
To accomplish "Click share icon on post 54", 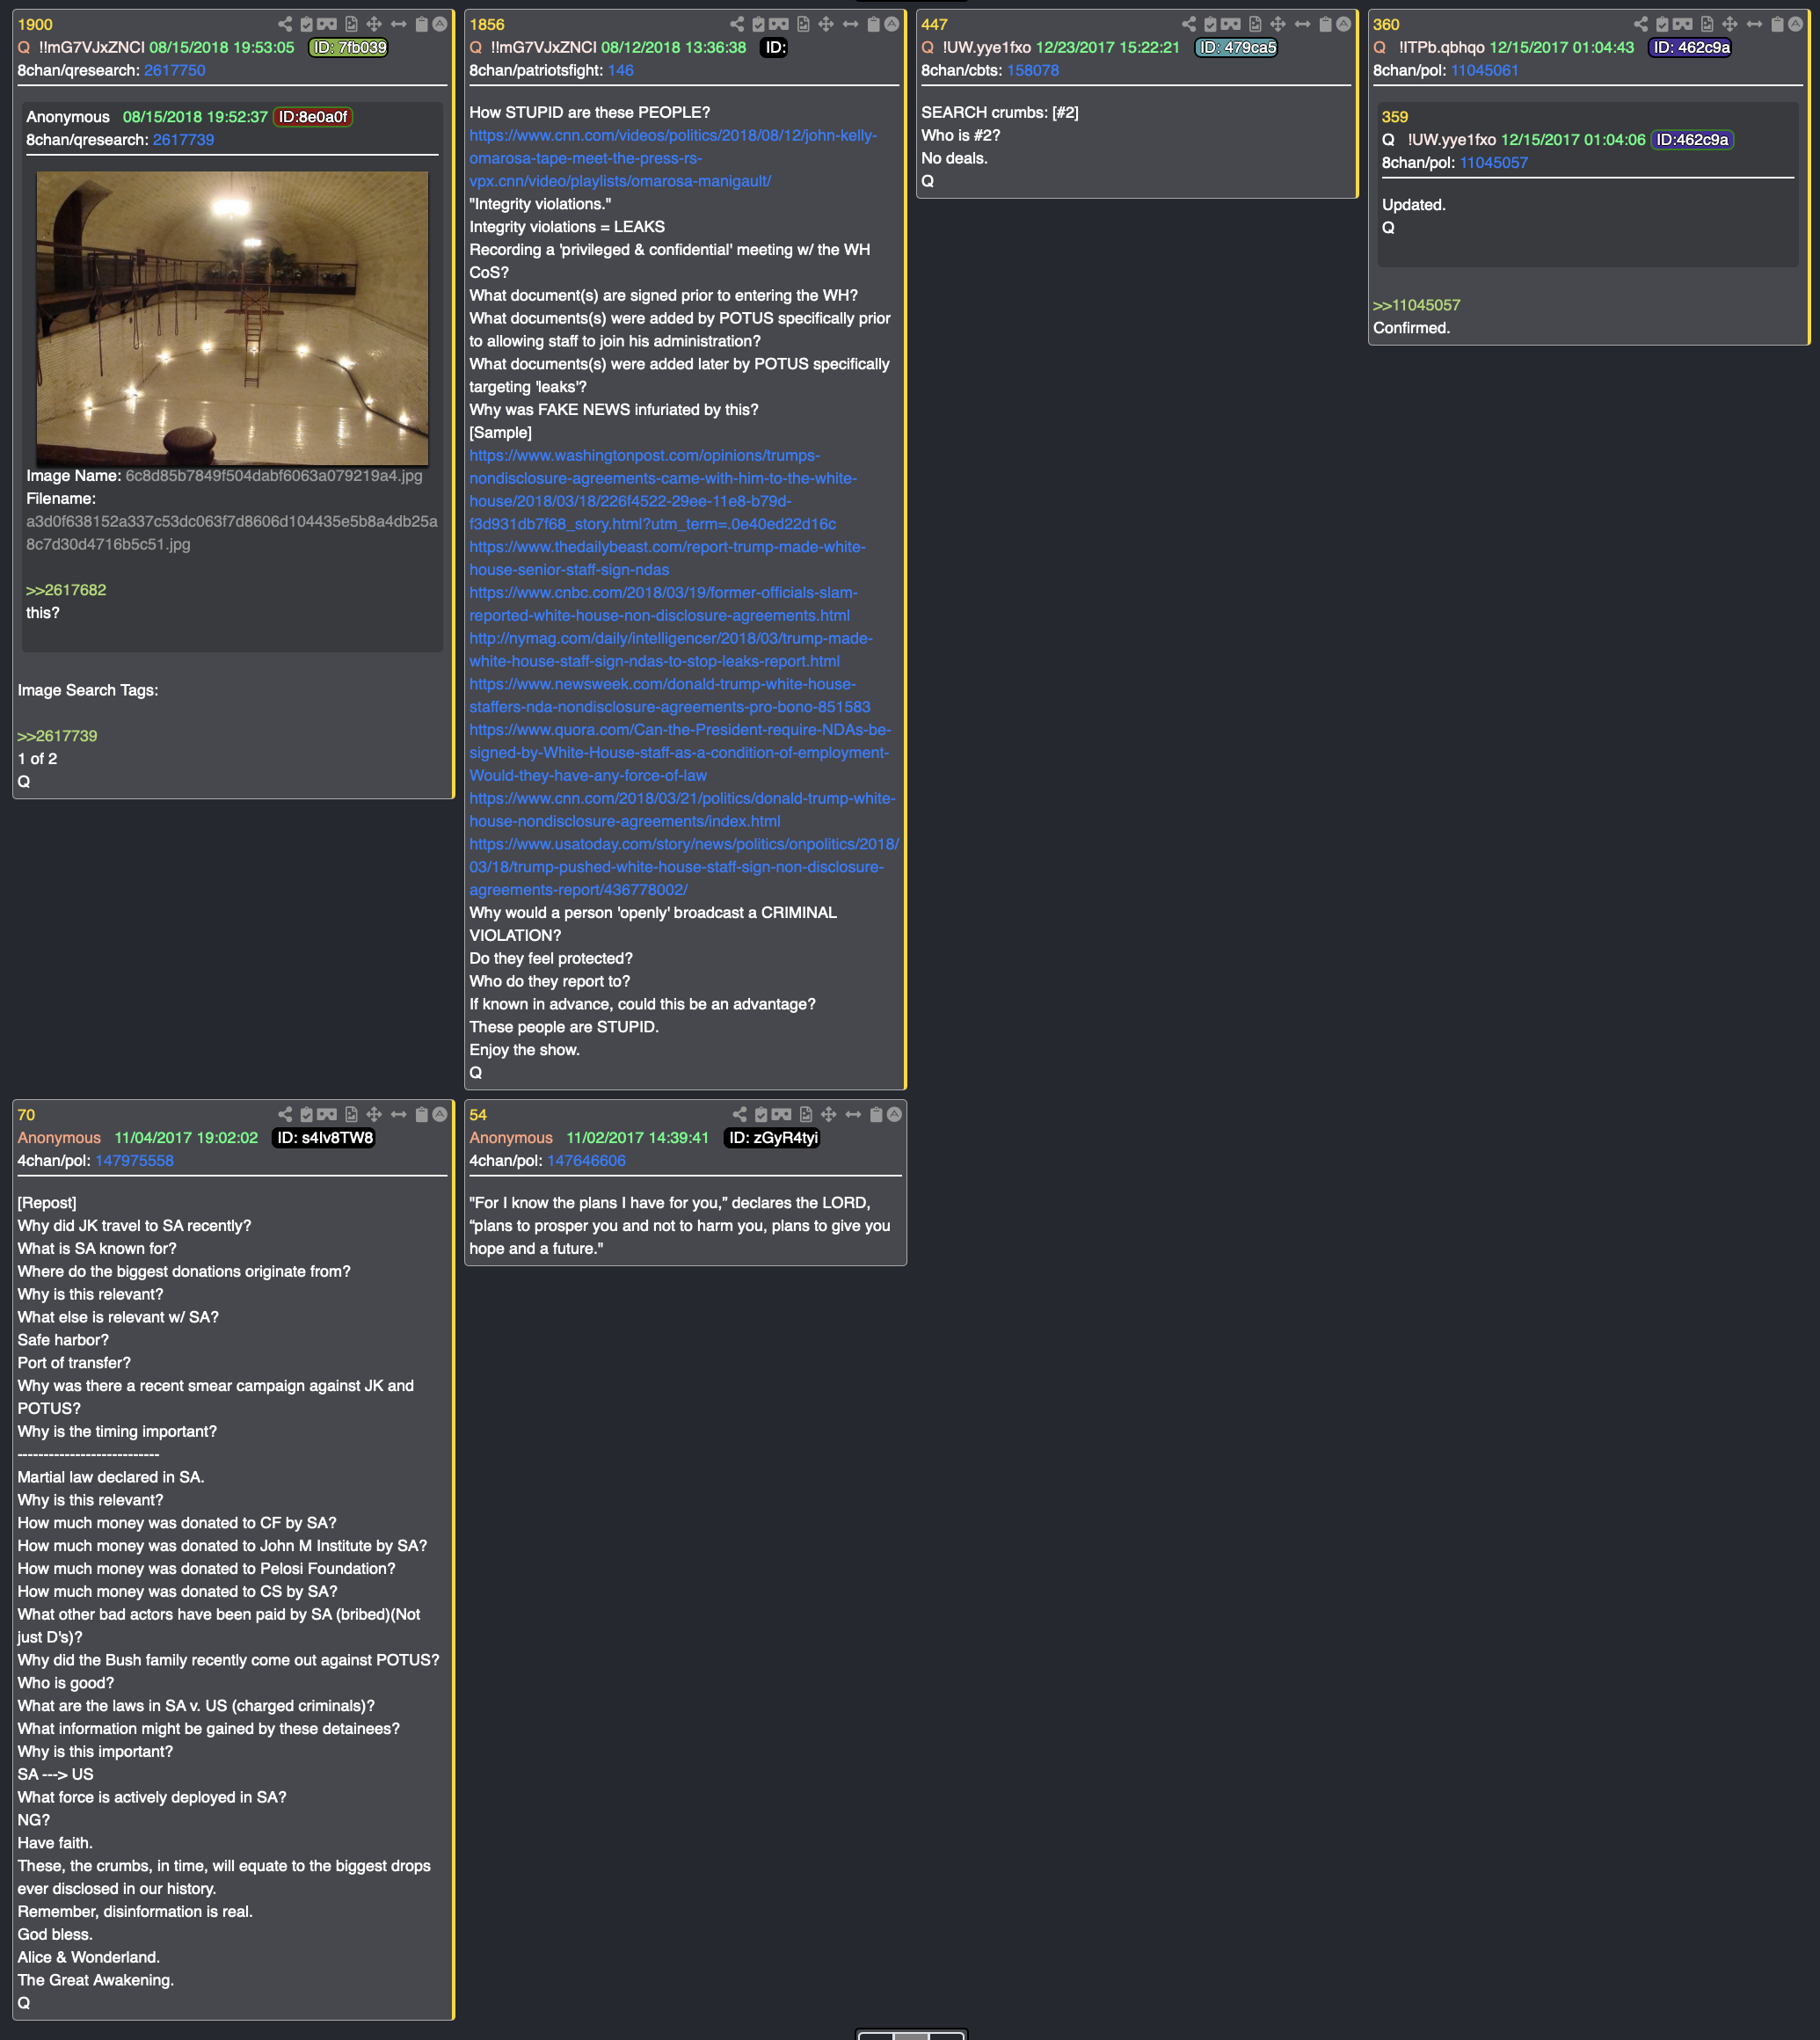I will click(739, 1114).
